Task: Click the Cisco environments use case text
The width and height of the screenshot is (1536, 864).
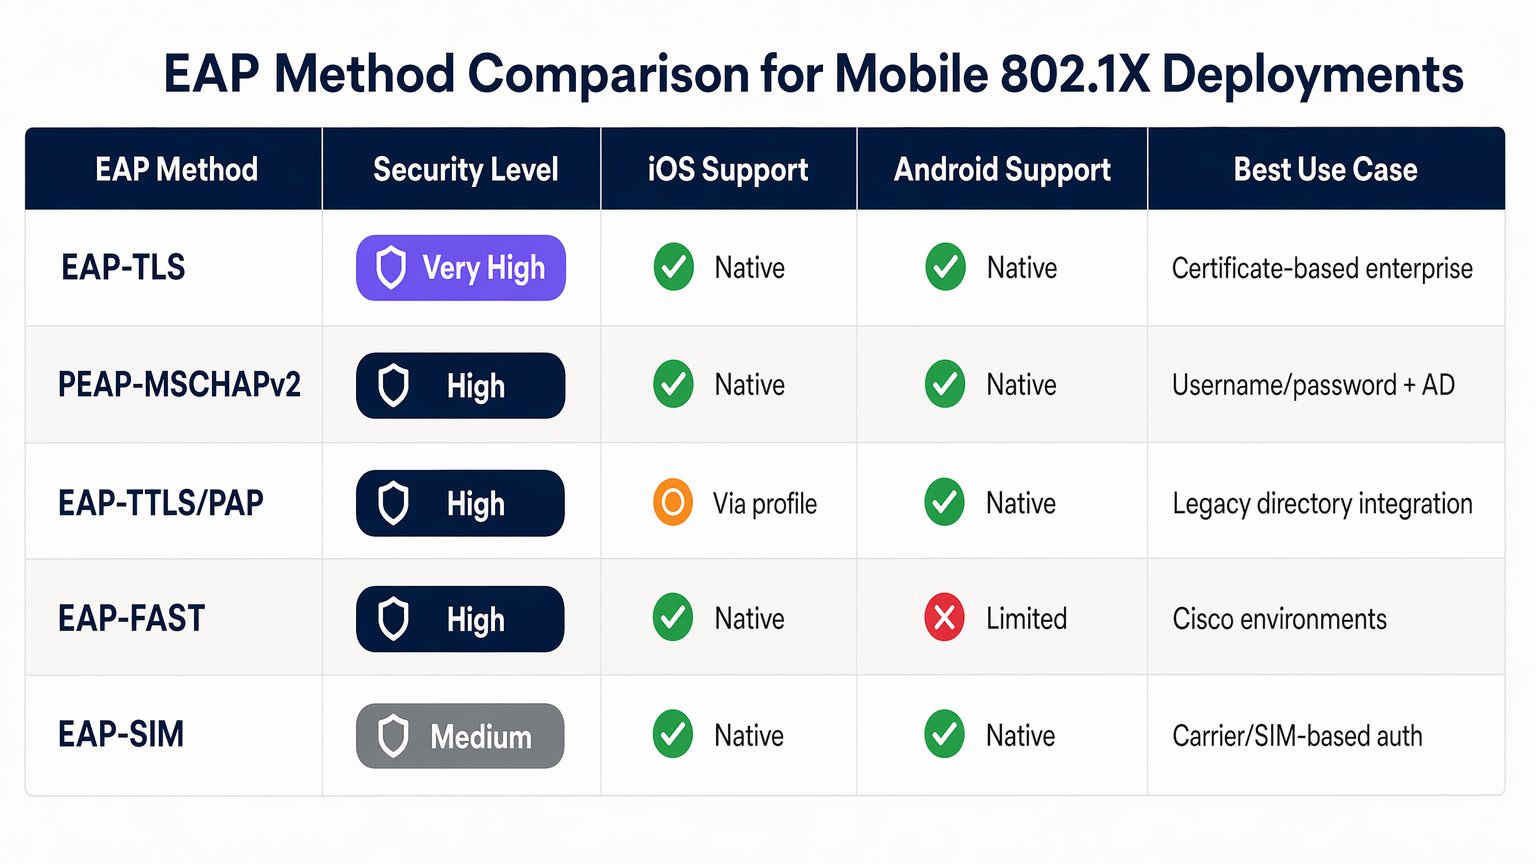Action: (x=1279, y=619)
